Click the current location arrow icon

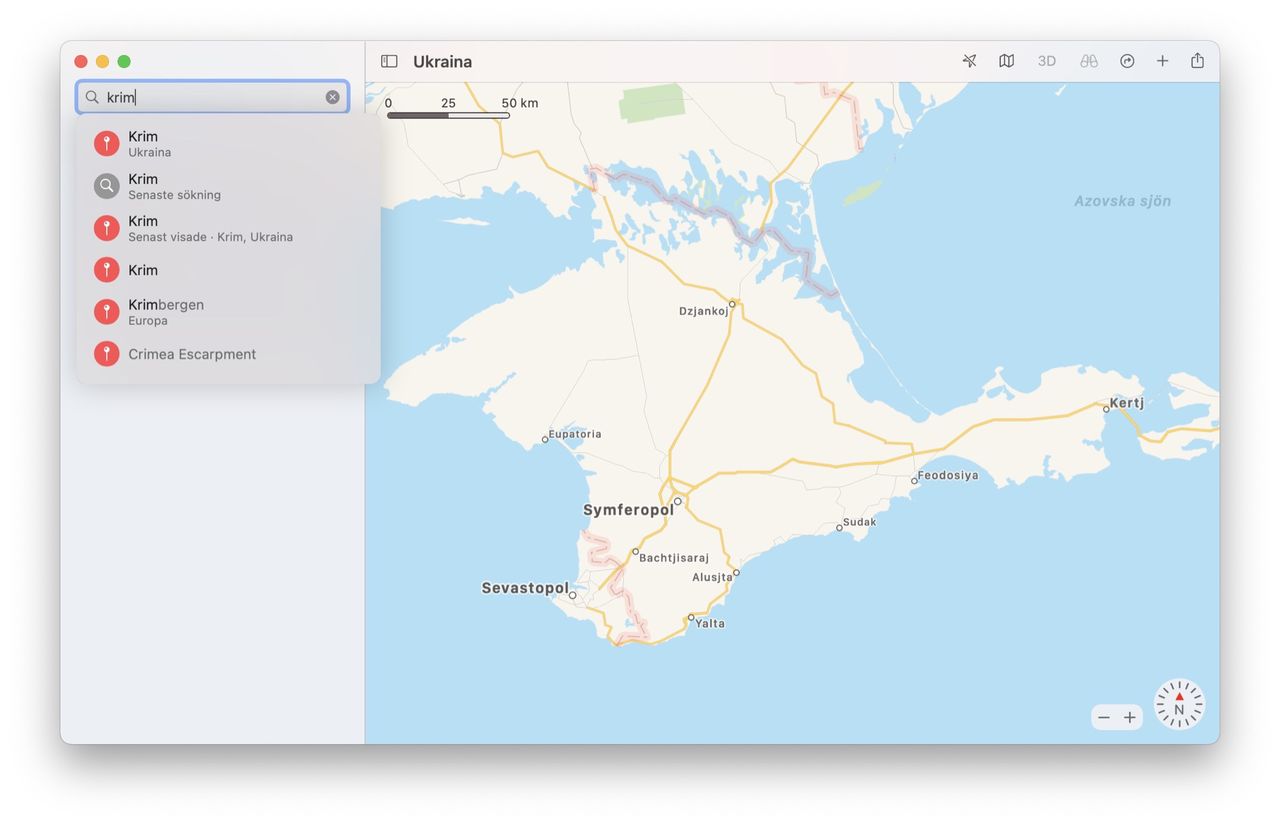[x=968, y=60]
